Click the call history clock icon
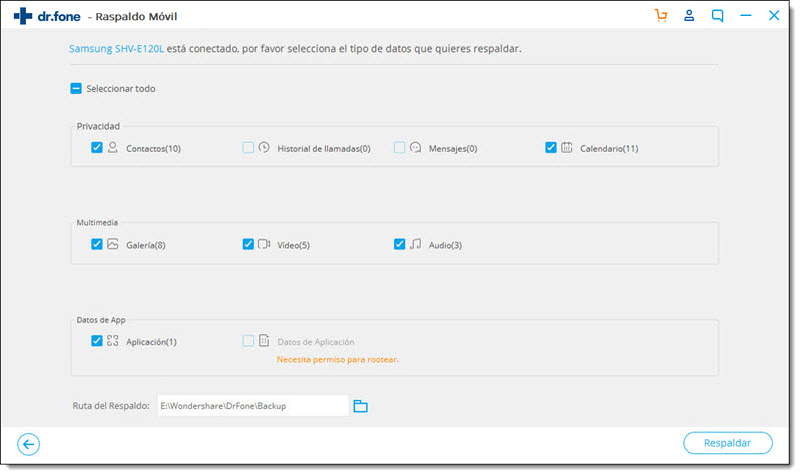The height and width of the screenshot is (475, 800). 264,147
